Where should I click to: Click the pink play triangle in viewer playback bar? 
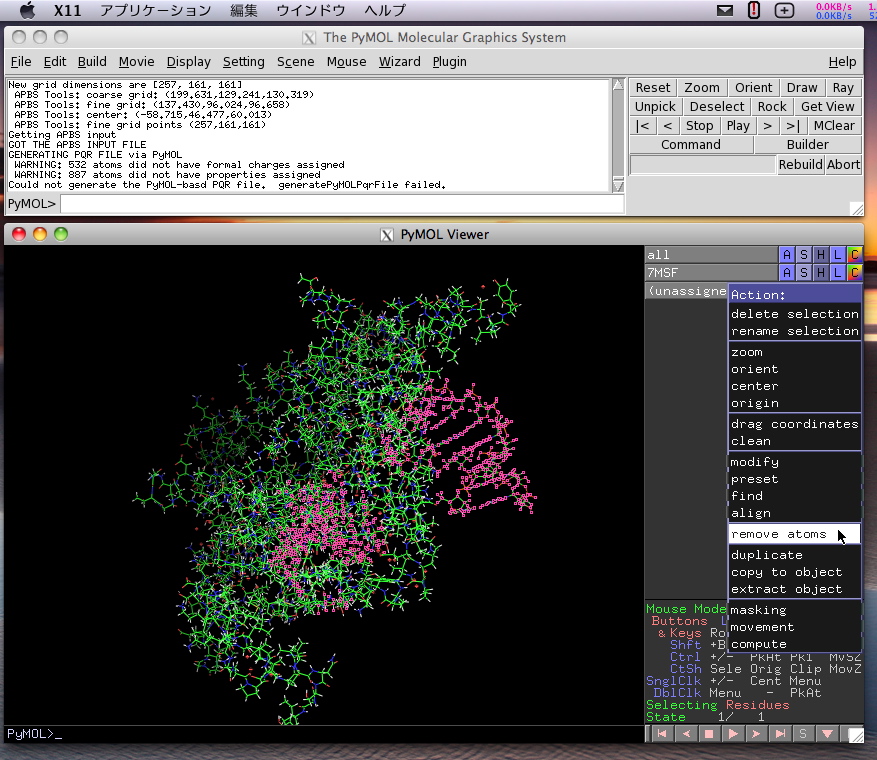(733, 734)
